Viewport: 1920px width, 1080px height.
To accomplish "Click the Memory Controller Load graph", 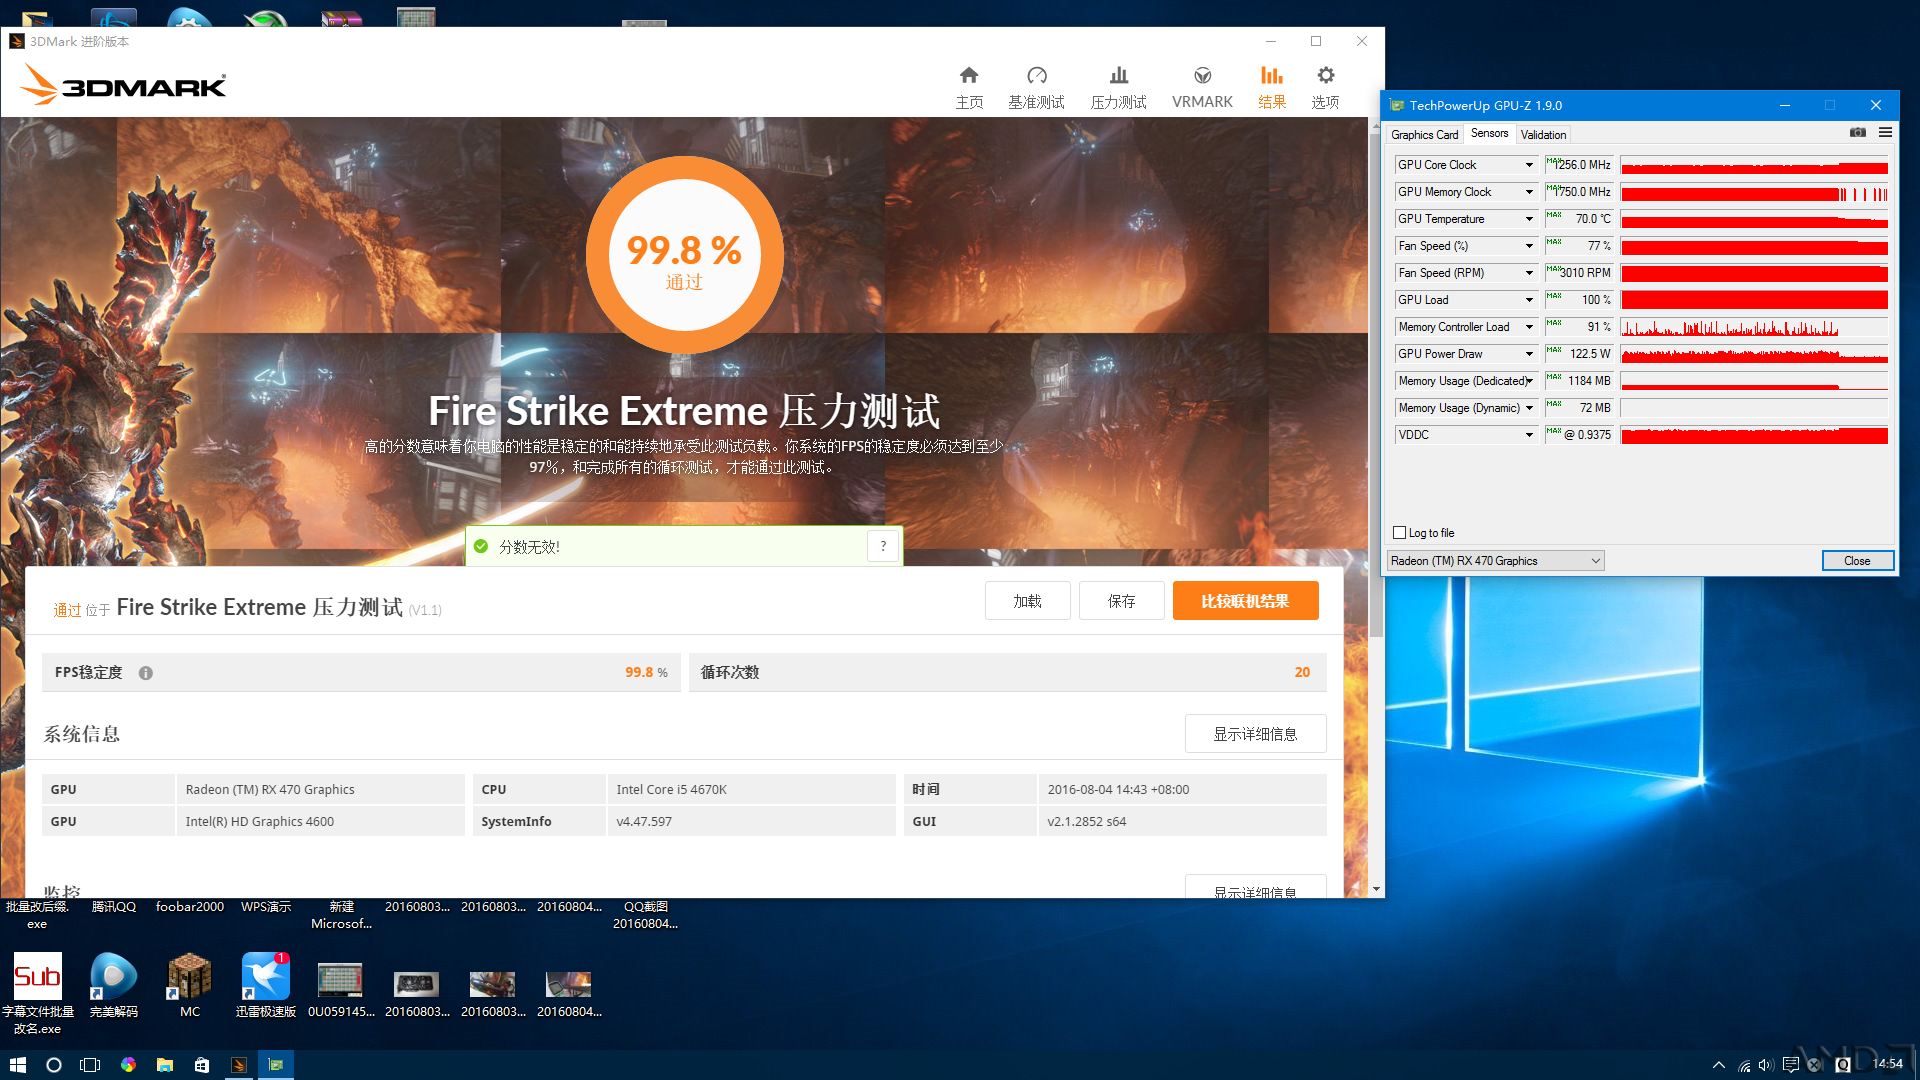I will pyautogui.click(x=1754, y=327).
